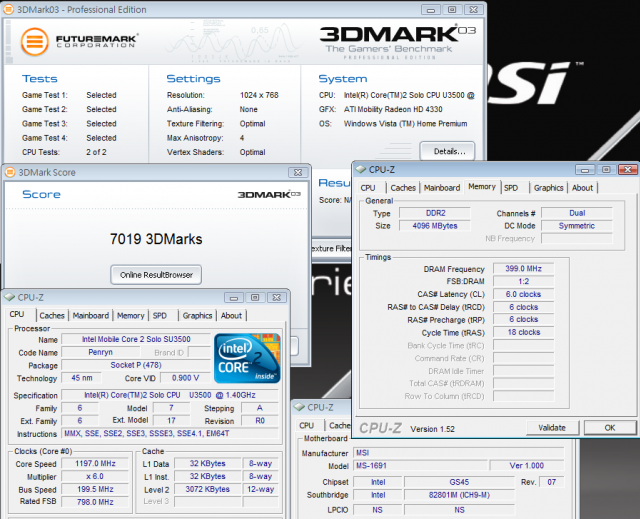This screenshot has width=640, height=519.
Task: Click Validate in CPU-Z Memory window
Action: [552, 428]
